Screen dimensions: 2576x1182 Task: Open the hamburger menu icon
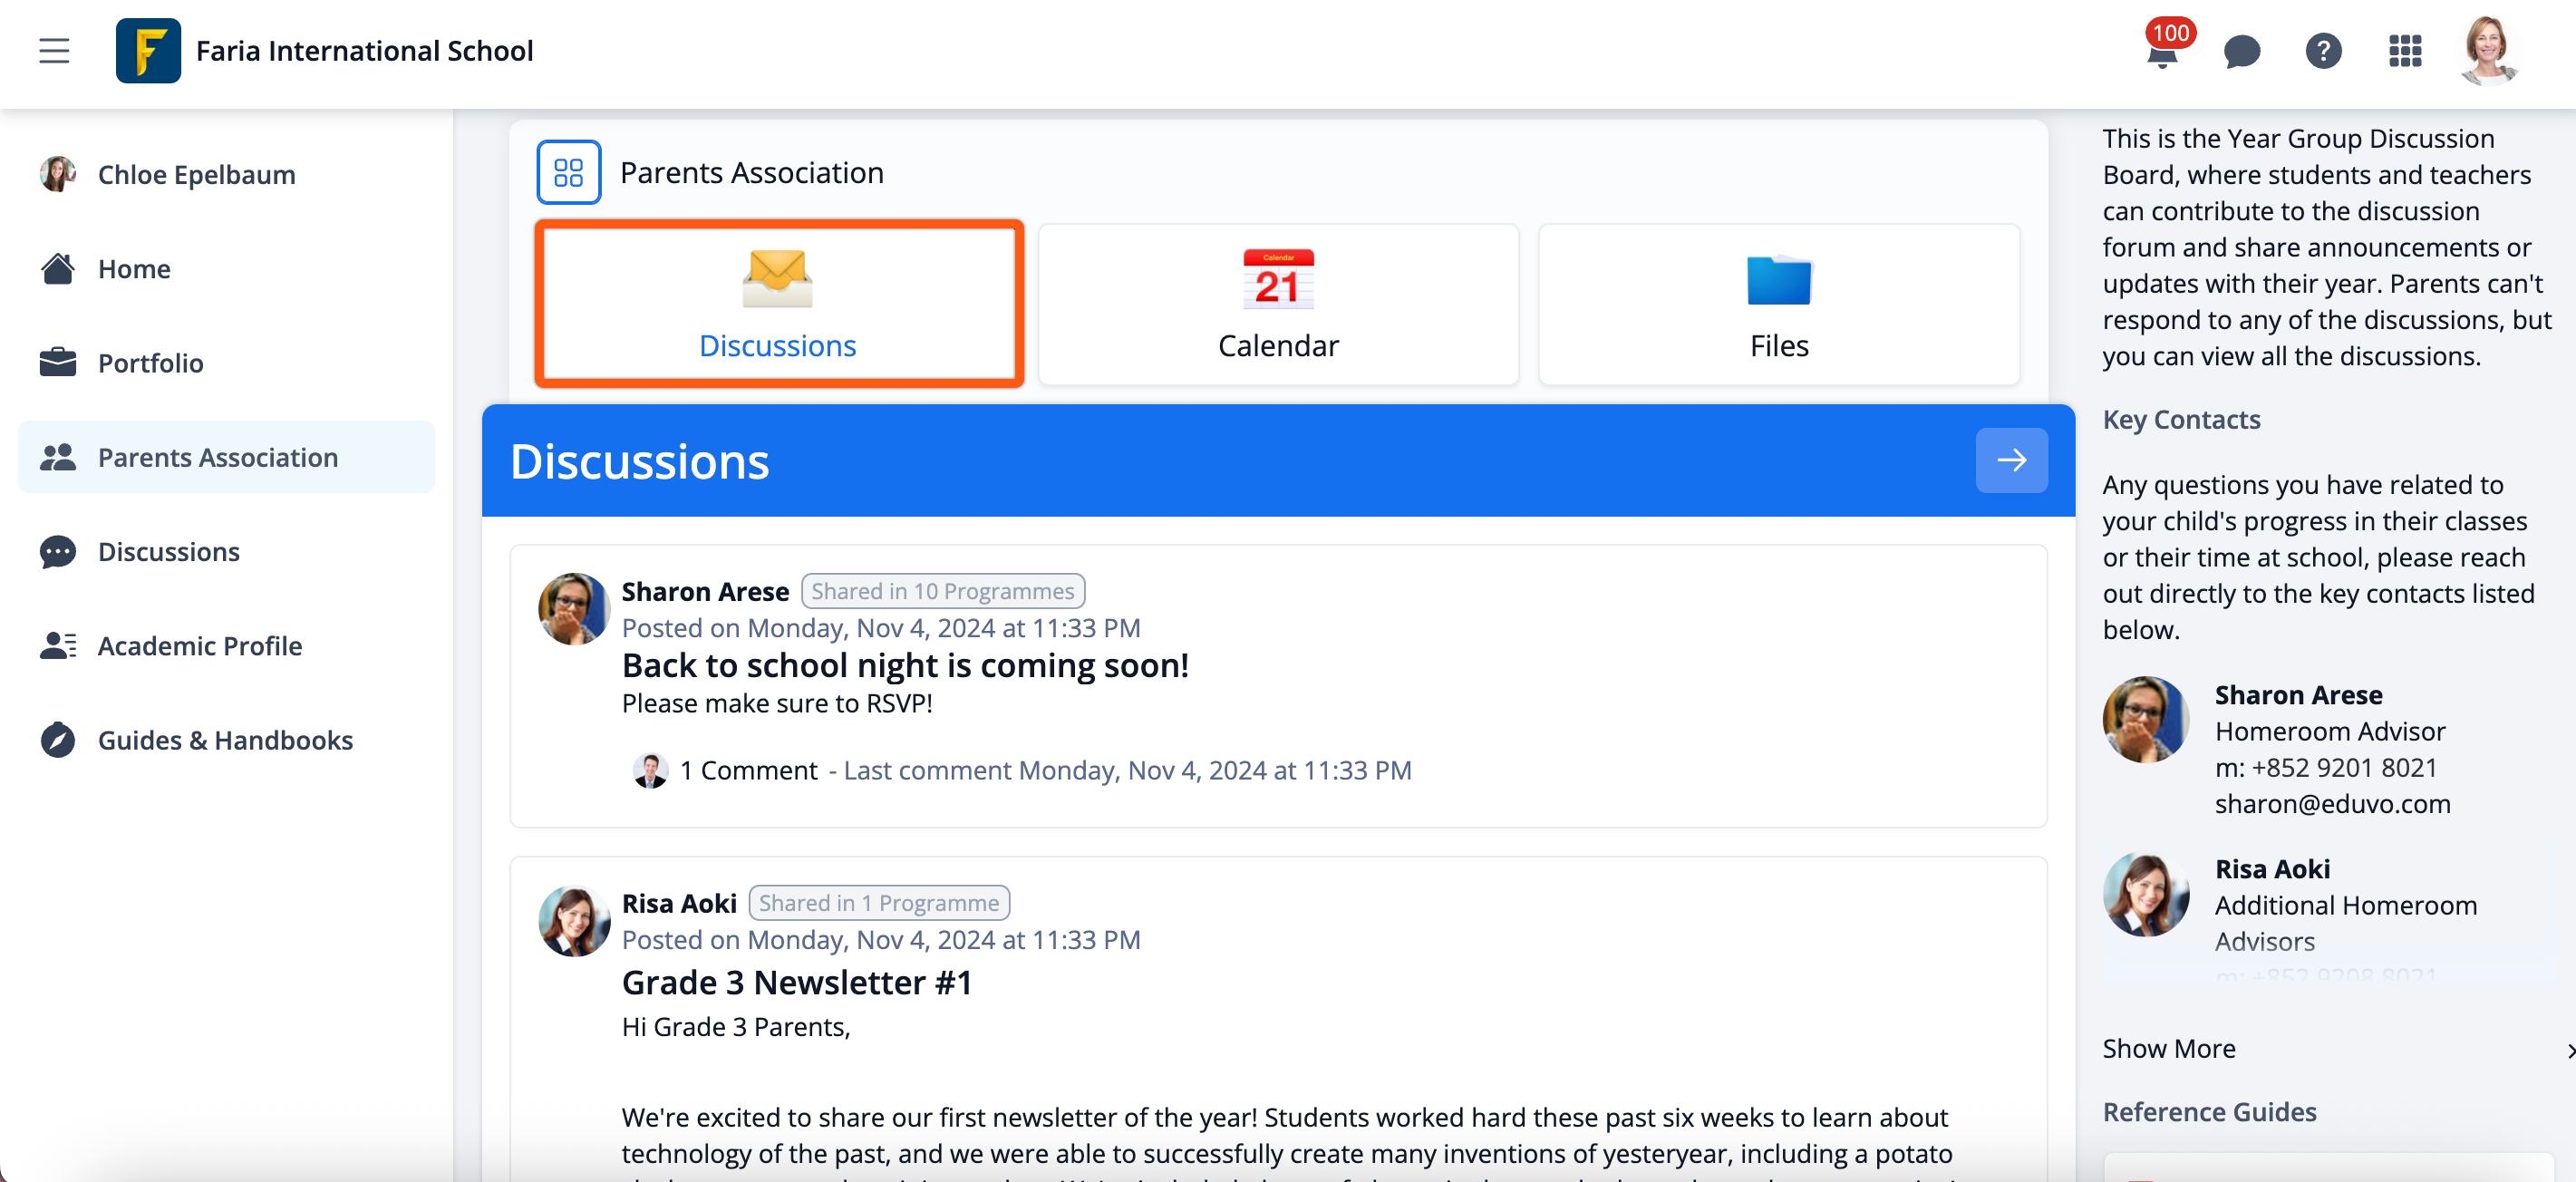tap(54, 50)
